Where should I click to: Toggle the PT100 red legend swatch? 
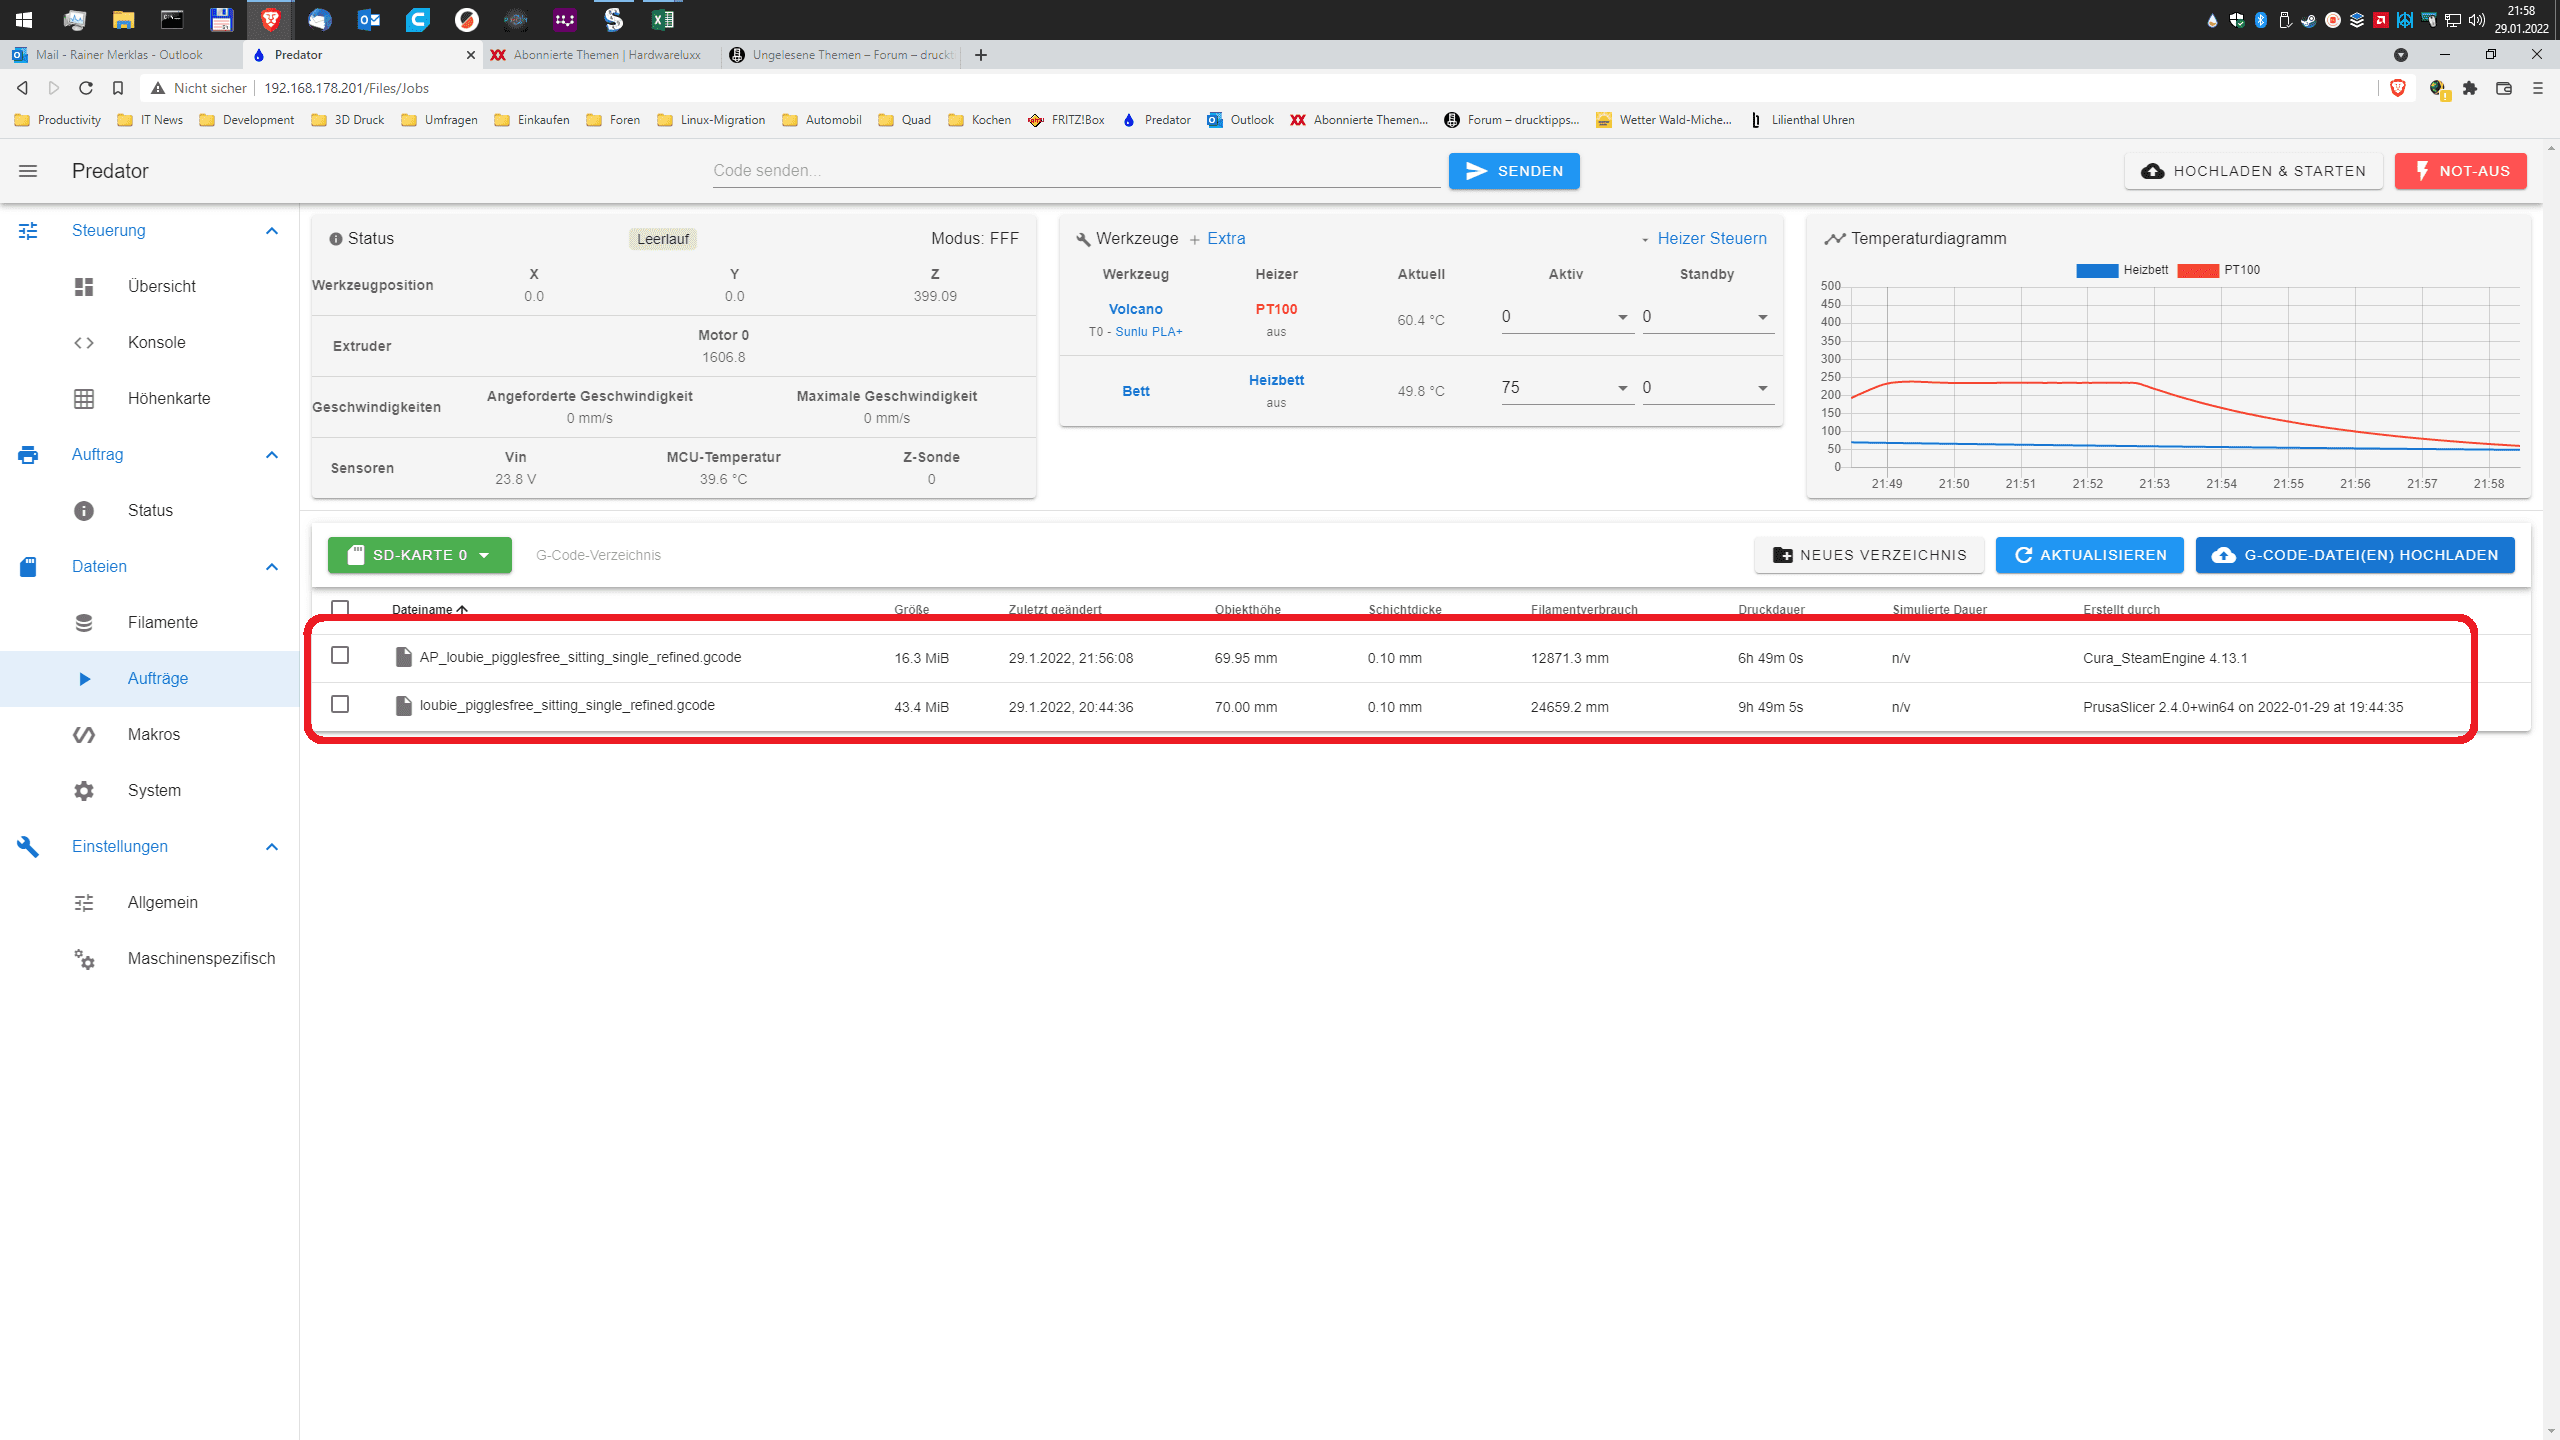[2197, 270]
